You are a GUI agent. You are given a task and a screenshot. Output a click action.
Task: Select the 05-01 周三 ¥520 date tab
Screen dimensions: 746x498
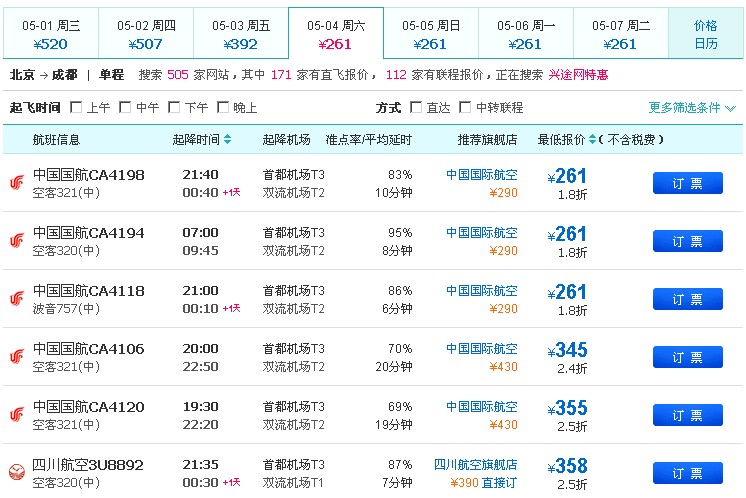coord(51,34)
